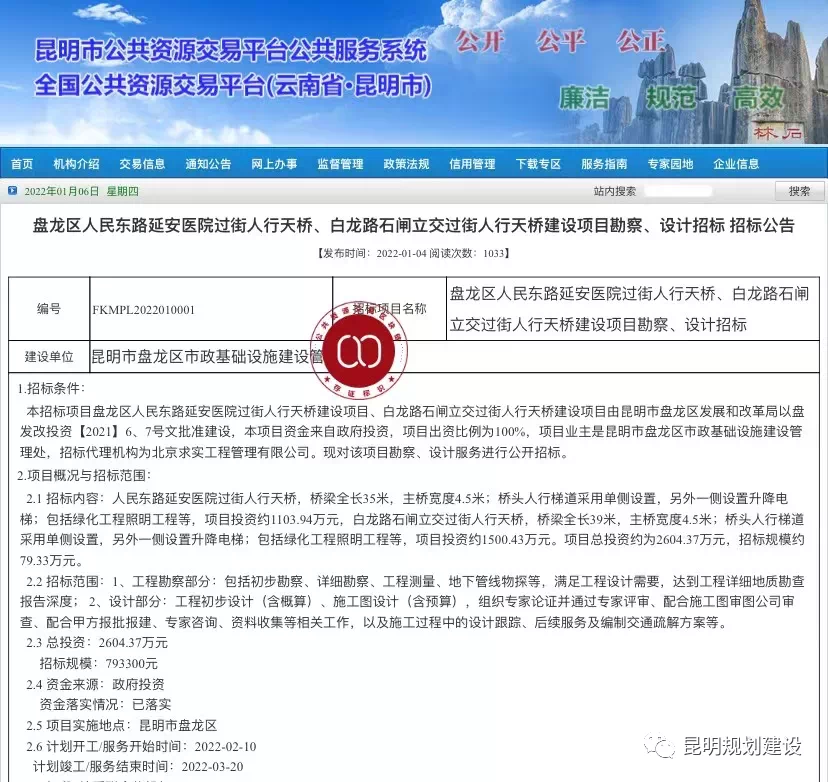
Task: Open the 首页 menu item
Action: click(x=22, y=164)
